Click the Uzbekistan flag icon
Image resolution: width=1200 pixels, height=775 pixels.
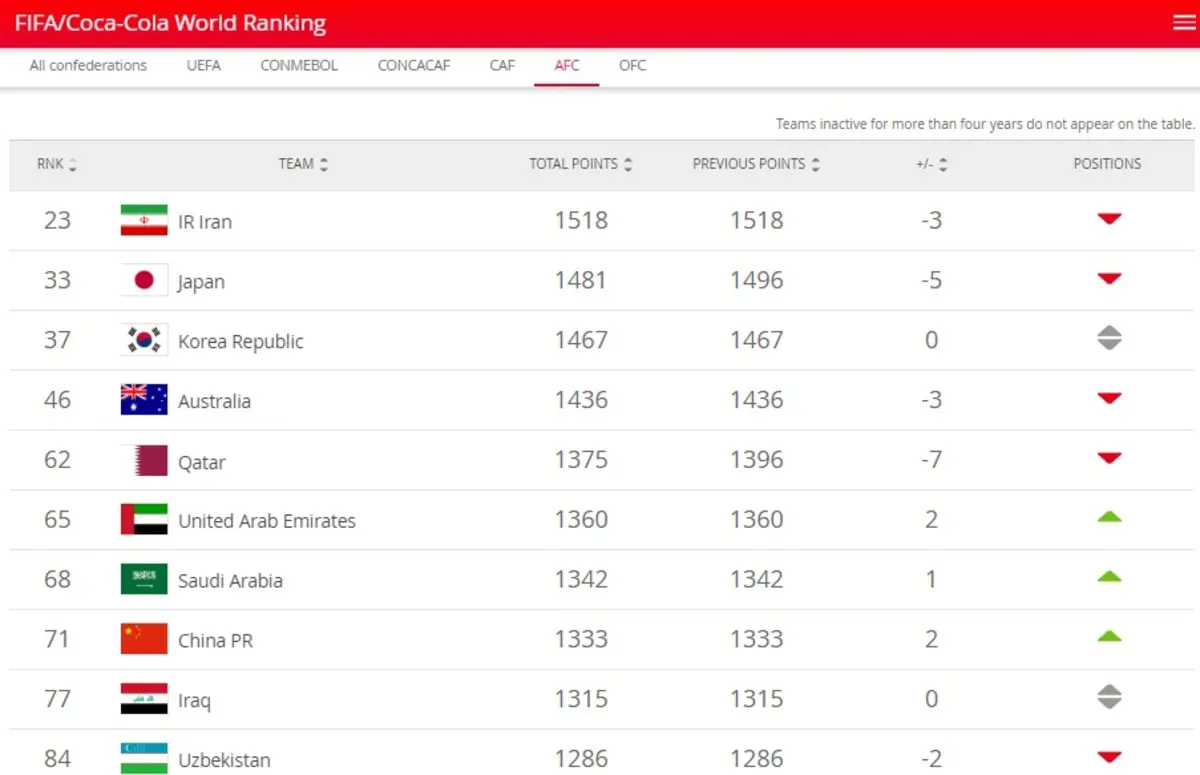[x=144, y=758]
